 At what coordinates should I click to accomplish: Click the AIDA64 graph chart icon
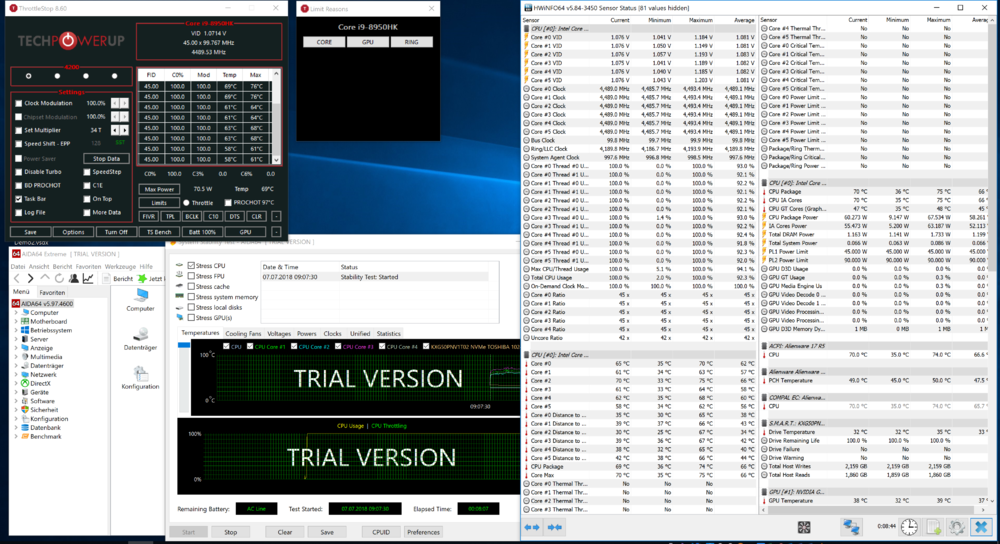coord(89,278)
